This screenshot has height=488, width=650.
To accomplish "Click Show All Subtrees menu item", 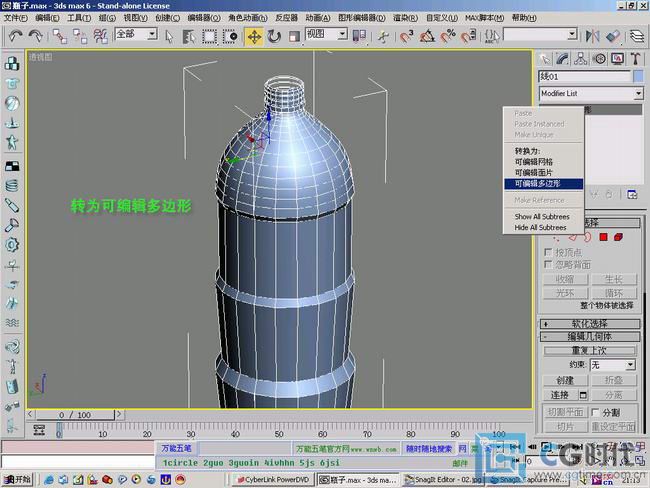I will click(543, 216).
